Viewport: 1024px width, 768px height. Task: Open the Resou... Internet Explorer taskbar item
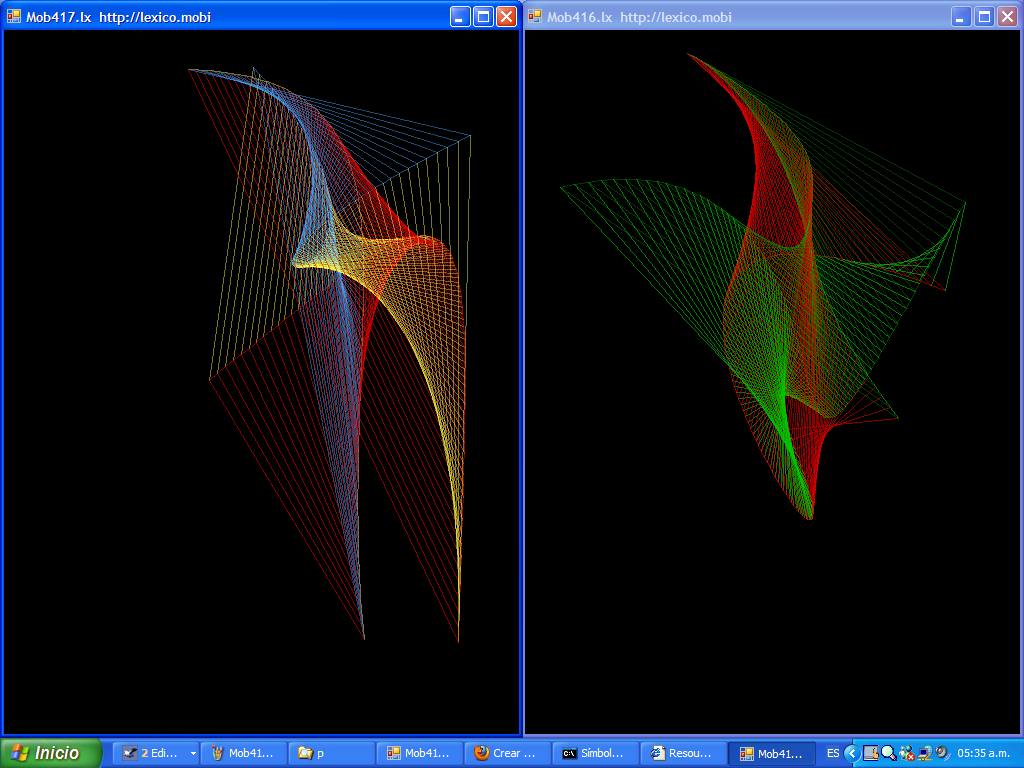coord(683,753)
